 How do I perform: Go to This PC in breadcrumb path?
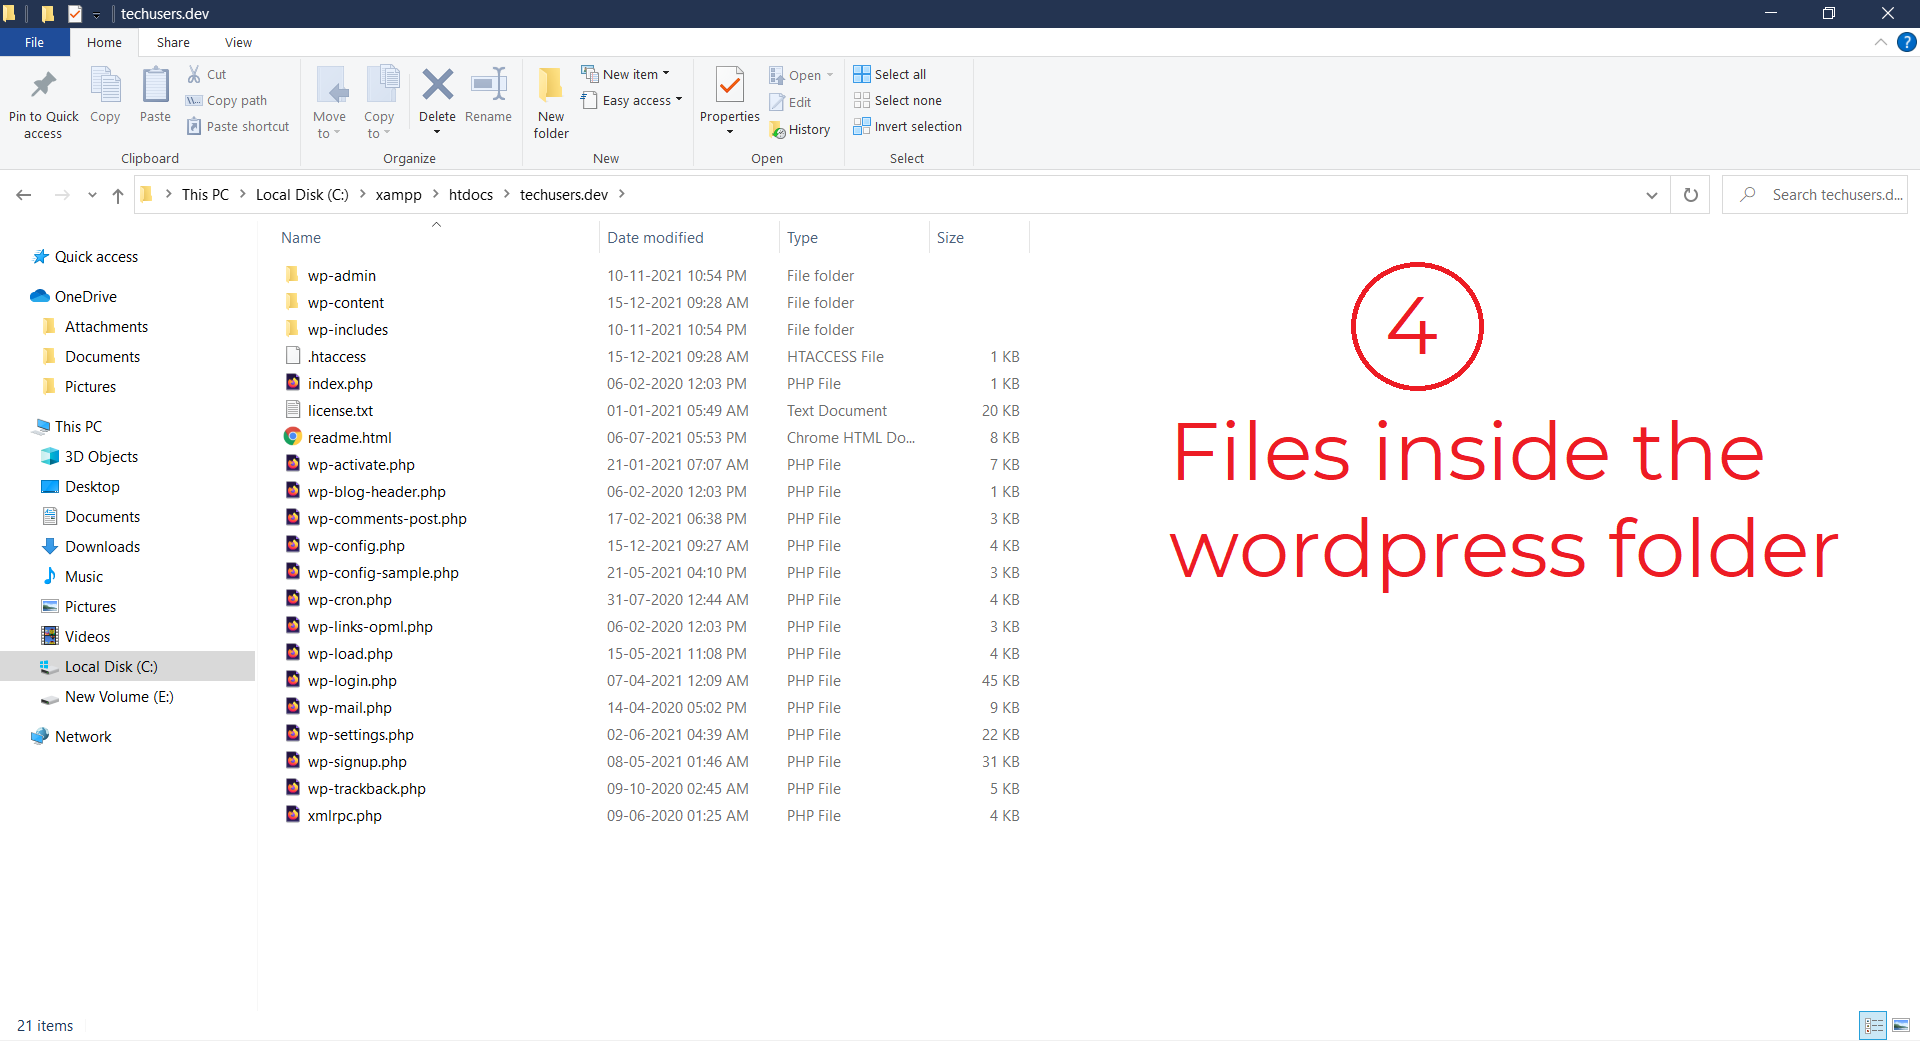click(x=205, y=194)
